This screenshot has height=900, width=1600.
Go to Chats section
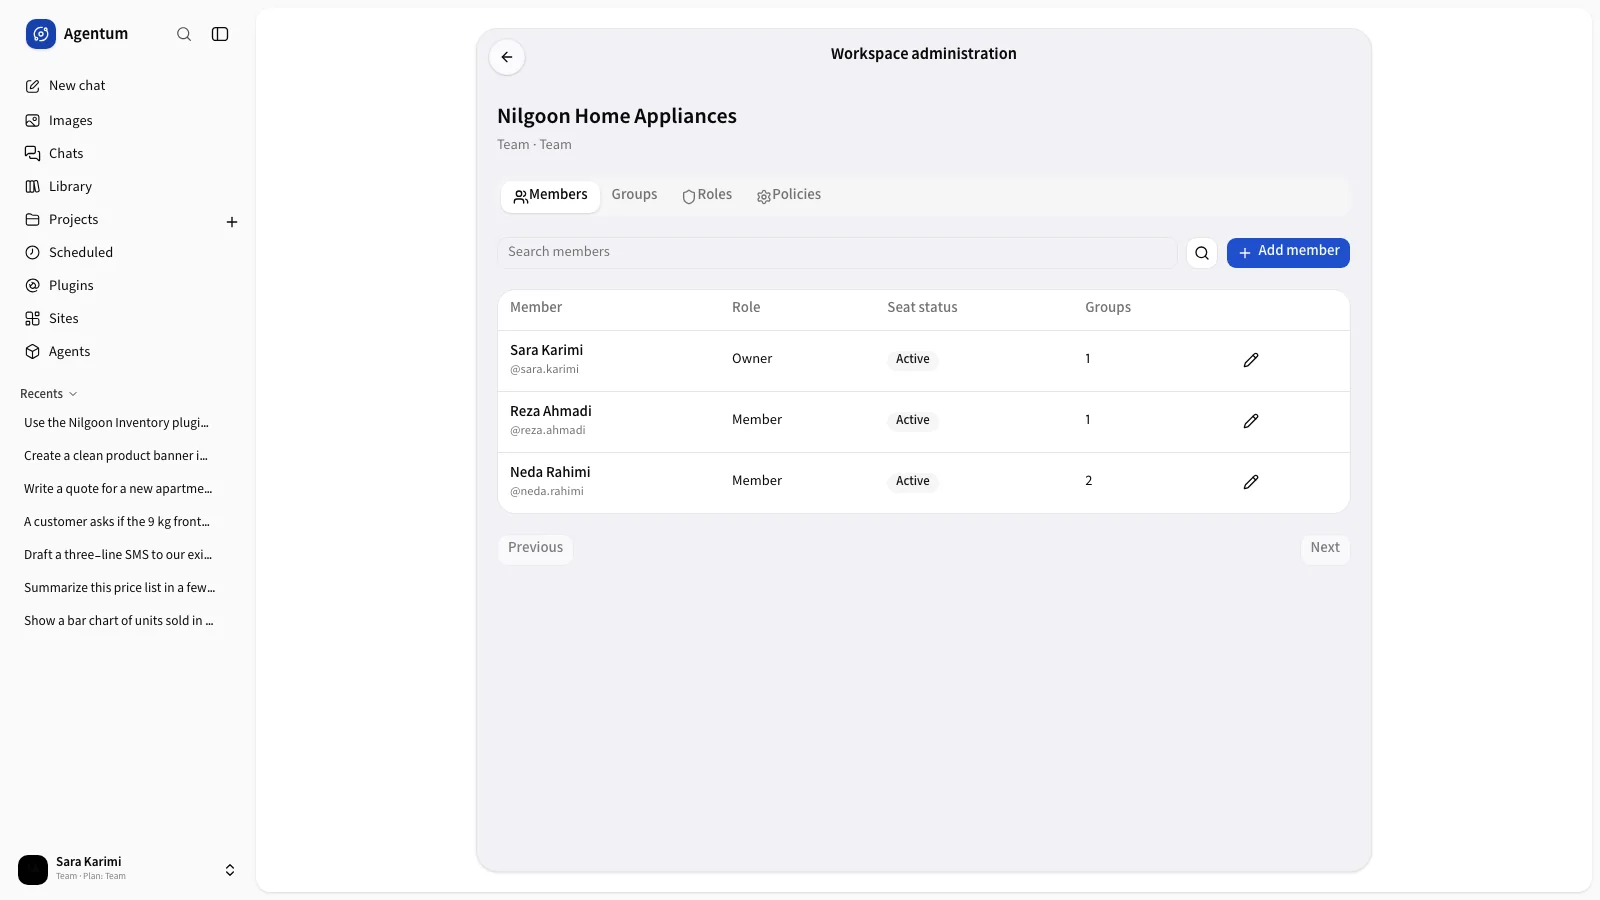click(x=128, y=153)
